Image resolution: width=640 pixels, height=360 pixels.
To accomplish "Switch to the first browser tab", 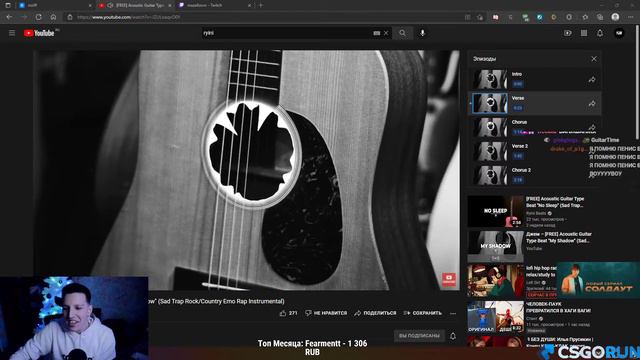I will coord(55,5).
